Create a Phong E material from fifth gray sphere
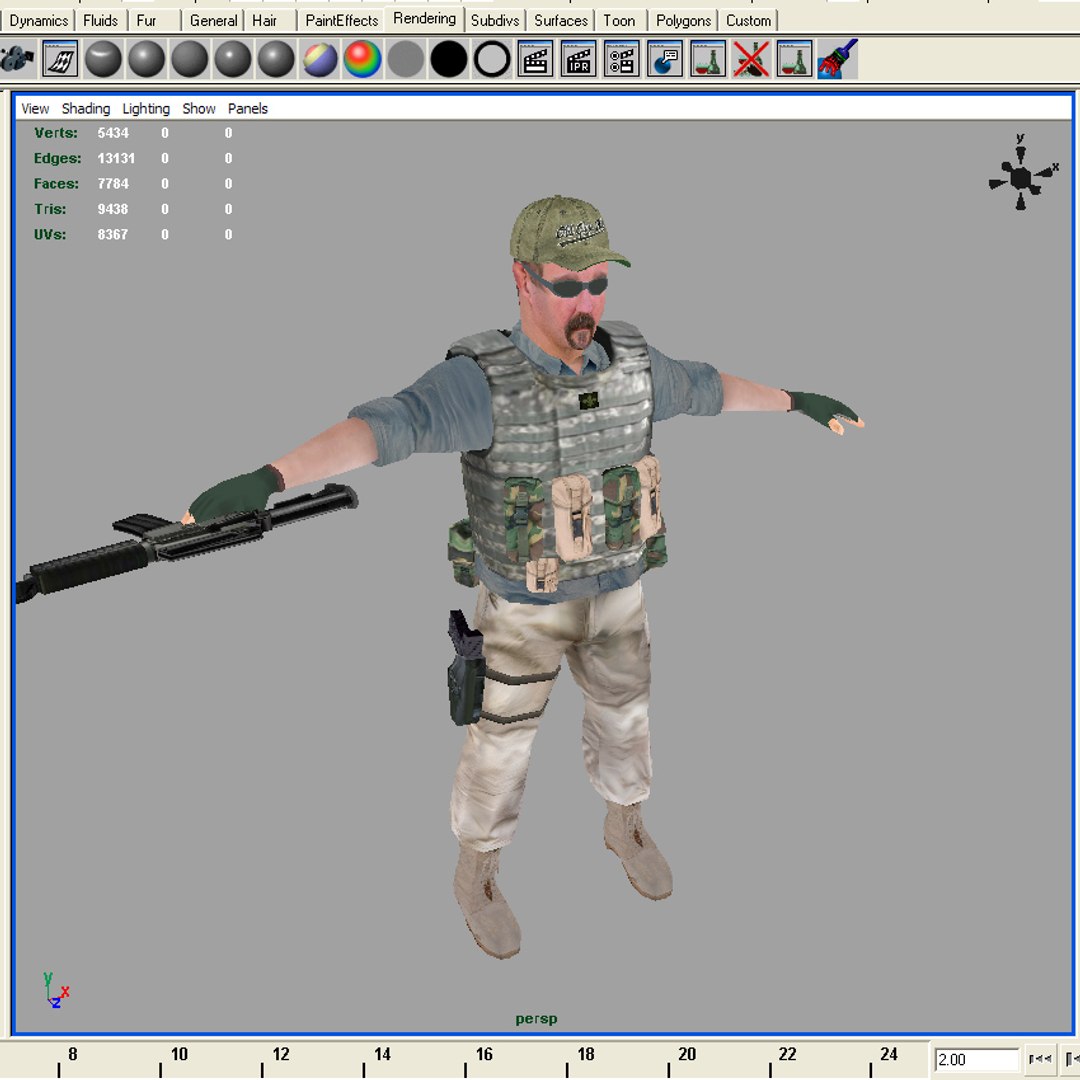This screenshot has height=1080, width=1080. (x=276, y=59)
